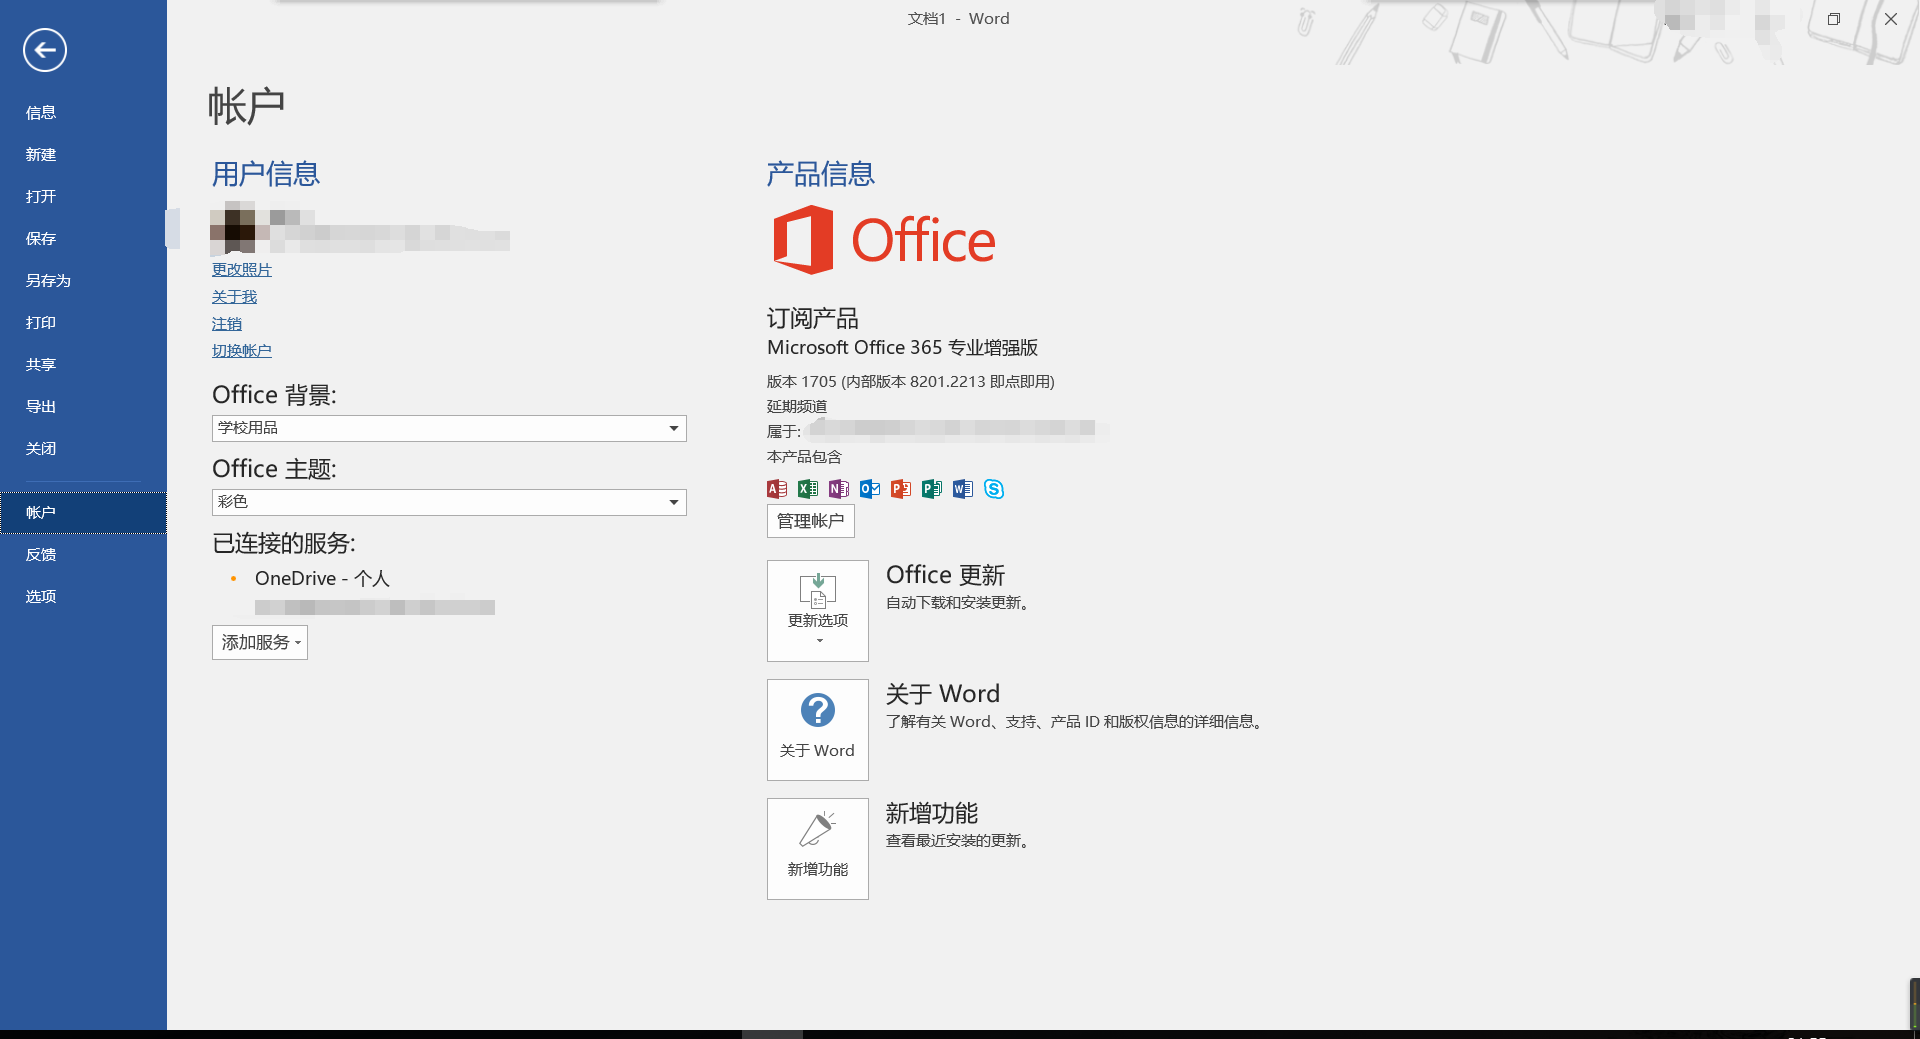Screen dimensions: 1920x1039
Task: Click 关闭 in the left sidebar
Action: pyautogui.click(x=83, y=449)
